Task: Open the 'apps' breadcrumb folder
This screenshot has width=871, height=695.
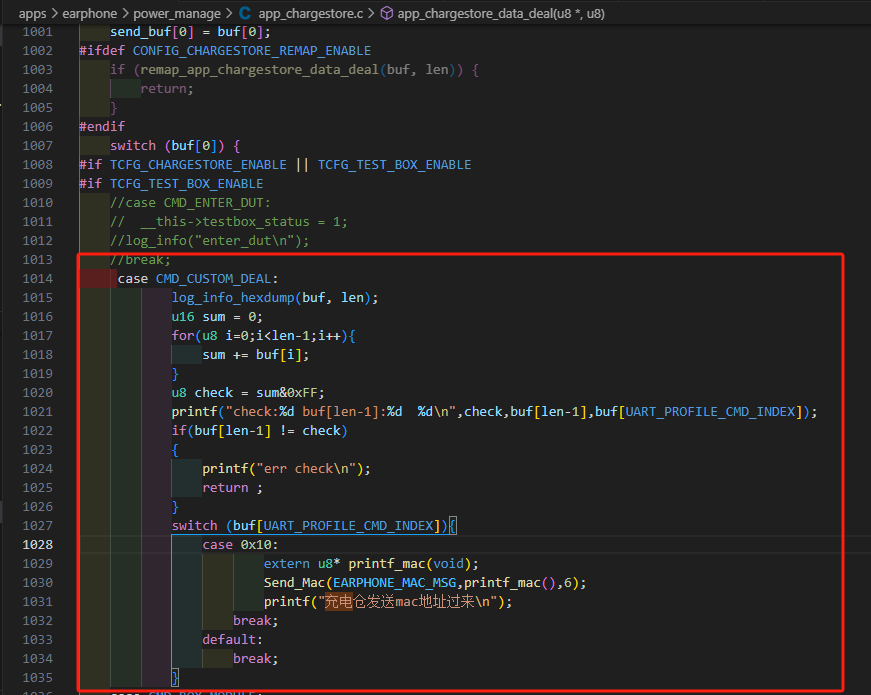Action: [x=33, y=13]
